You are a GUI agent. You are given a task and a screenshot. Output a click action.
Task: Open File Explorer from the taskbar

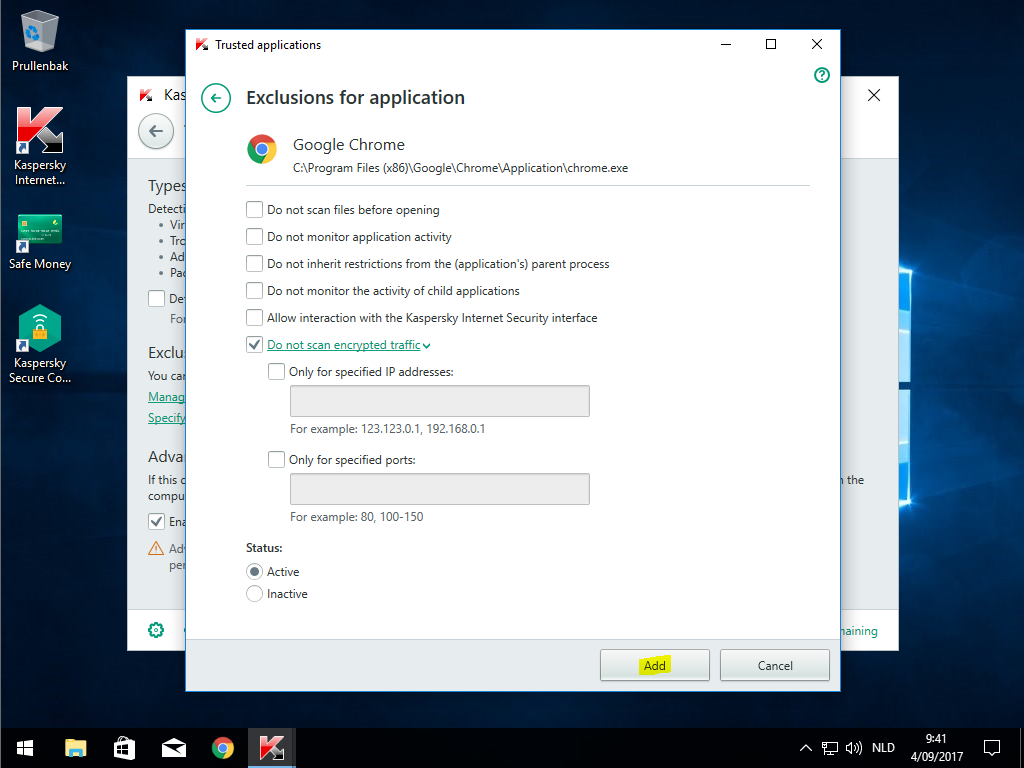click(x=75, y=748)
